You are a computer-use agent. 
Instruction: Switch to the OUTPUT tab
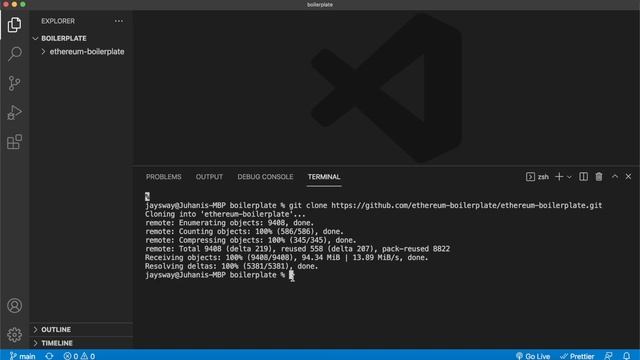coord(209,177)
